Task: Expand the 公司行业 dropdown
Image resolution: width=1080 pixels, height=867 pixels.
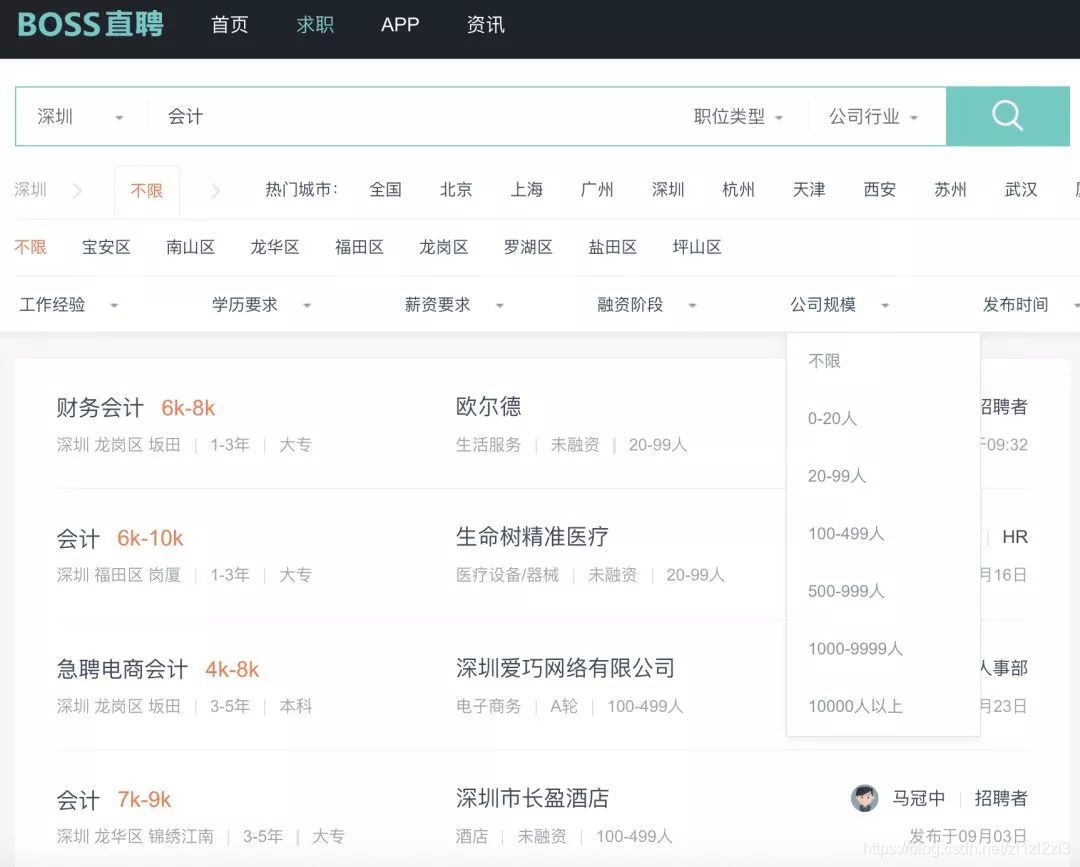Action: click(873, 116)
